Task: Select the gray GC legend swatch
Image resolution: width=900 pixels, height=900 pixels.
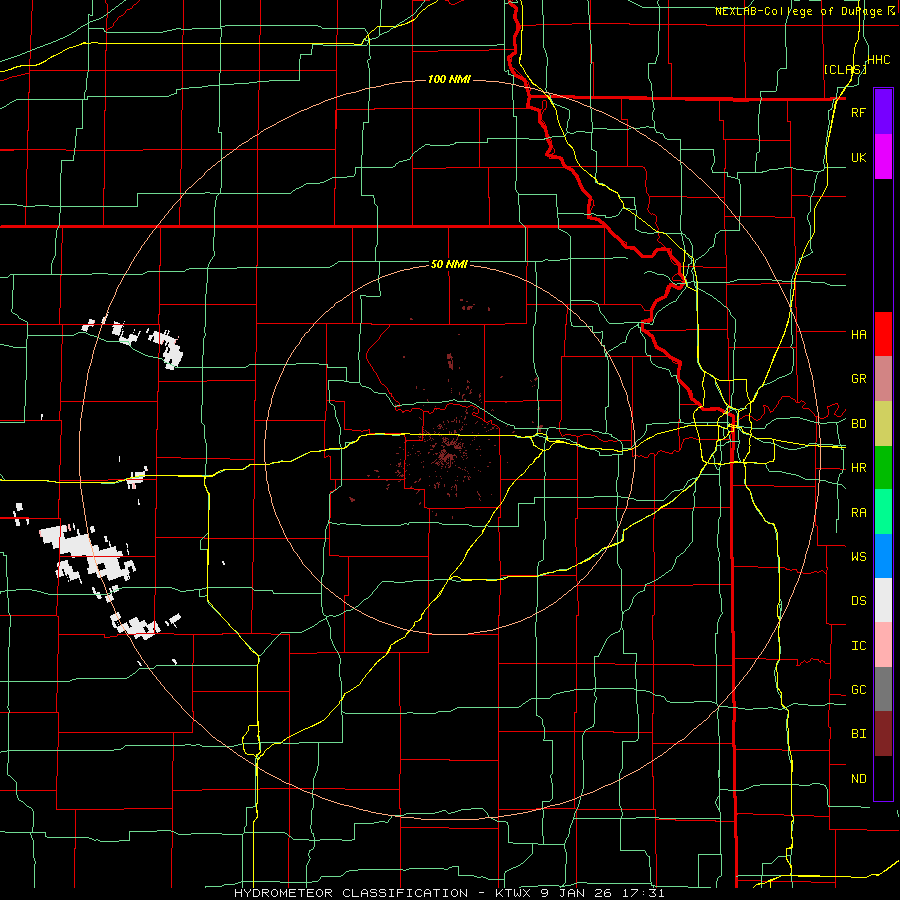Action: [x=883, y=689]
